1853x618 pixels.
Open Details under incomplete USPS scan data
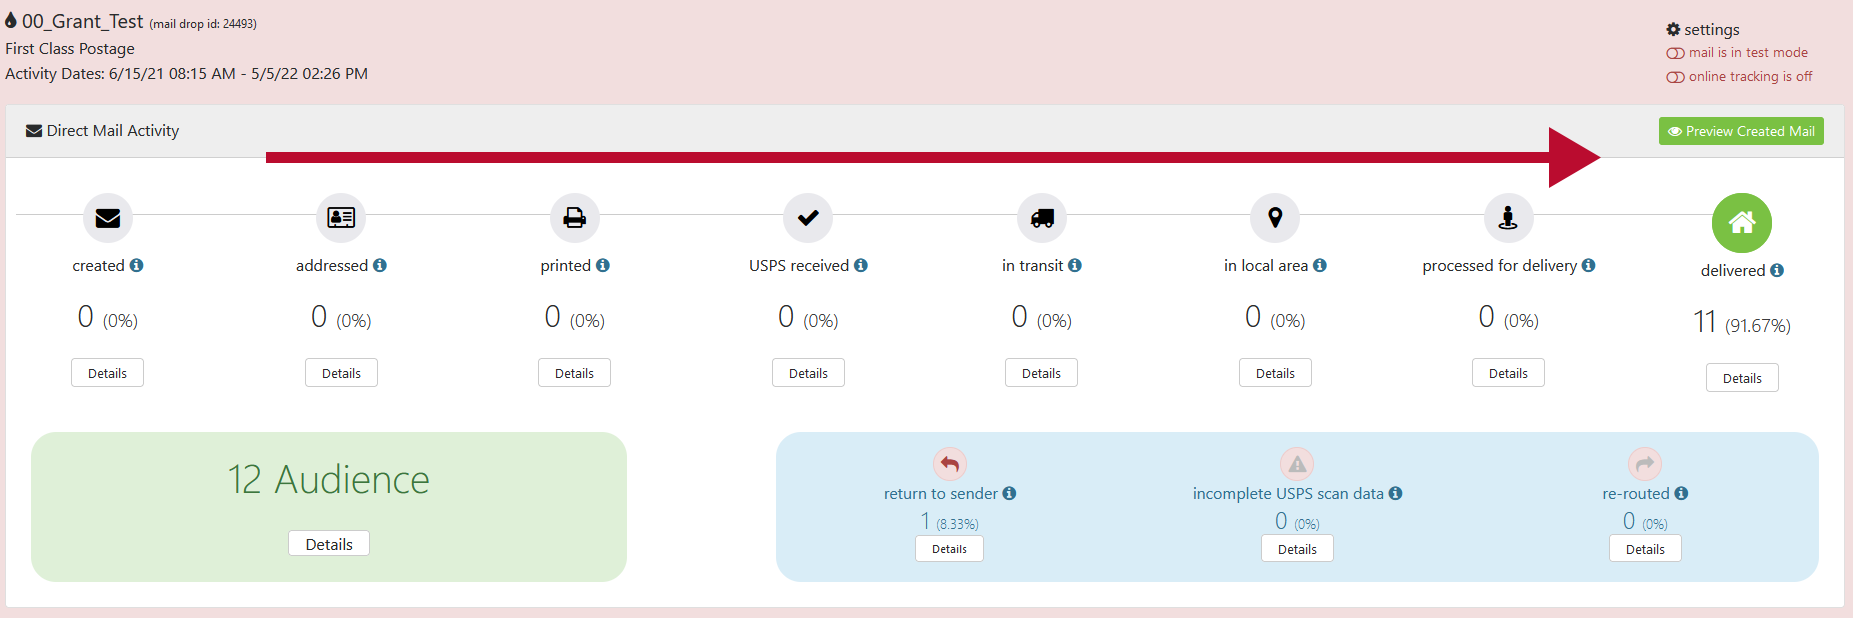click(x=1297, y=549)
